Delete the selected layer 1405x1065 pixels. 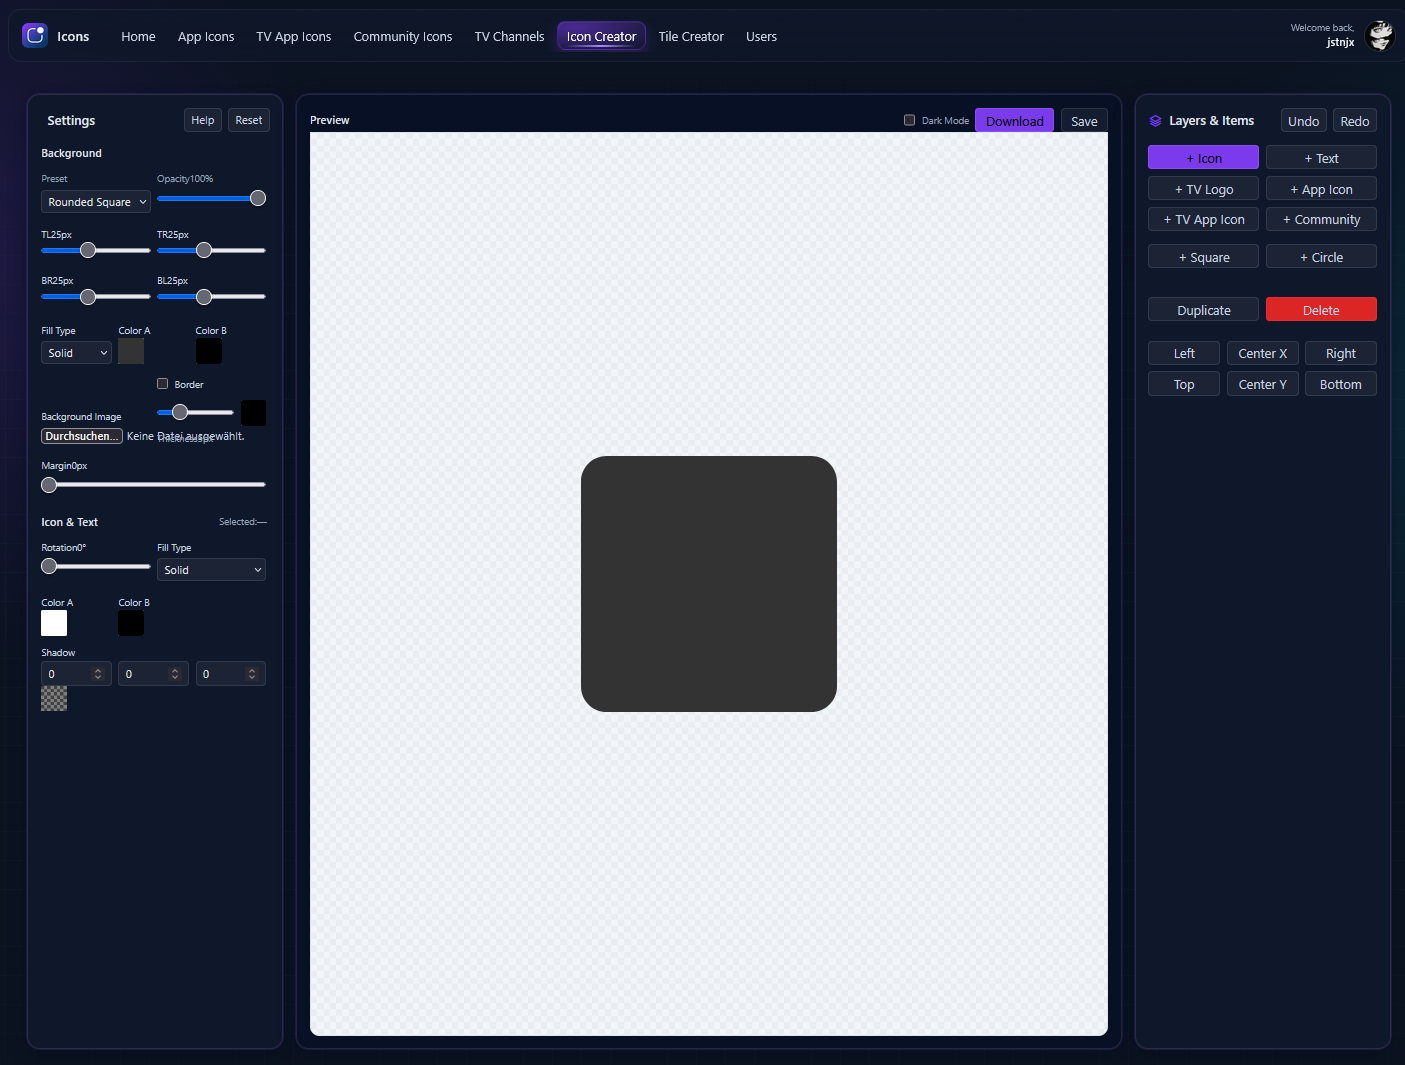1321,310
